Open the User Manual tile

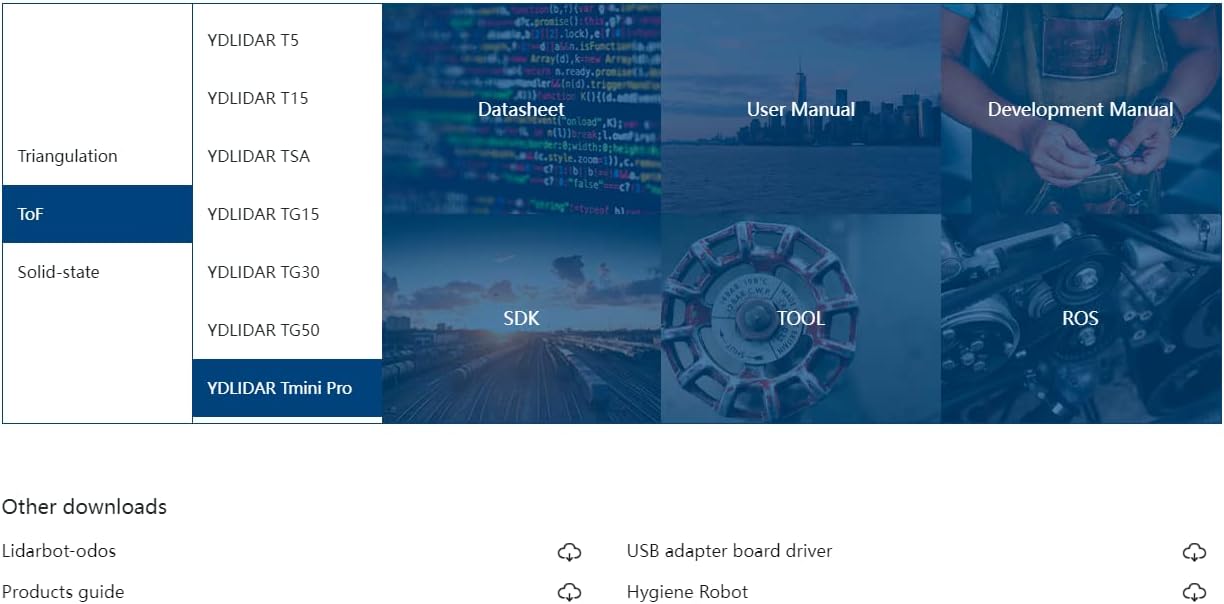coord(800,109)
